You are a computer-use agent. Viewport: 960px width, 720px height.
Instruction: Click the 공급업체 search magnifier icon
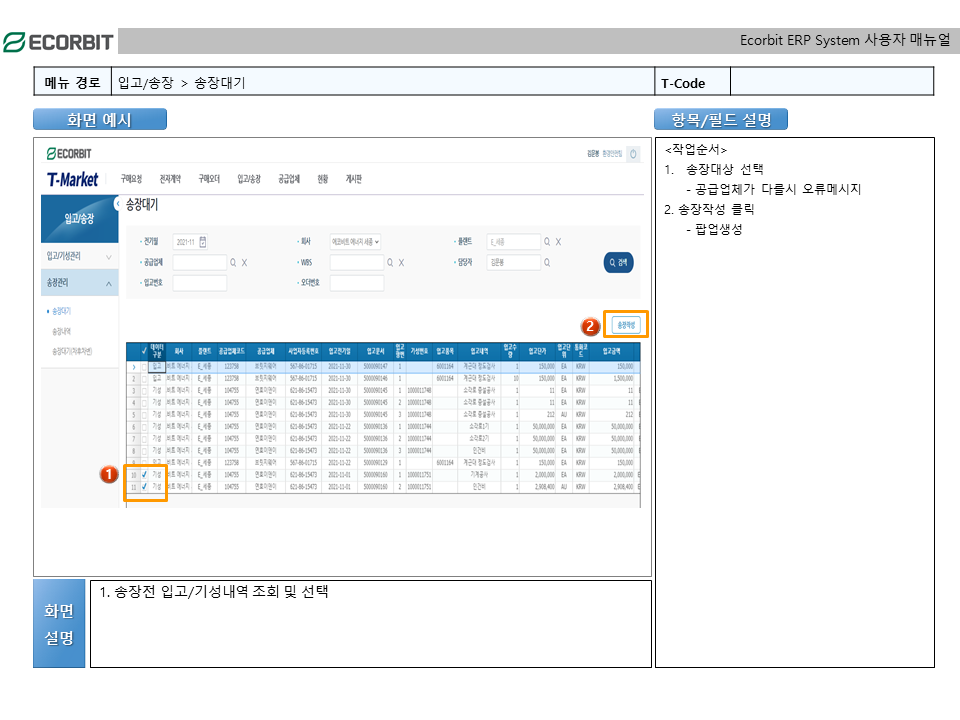pos(234,263)
